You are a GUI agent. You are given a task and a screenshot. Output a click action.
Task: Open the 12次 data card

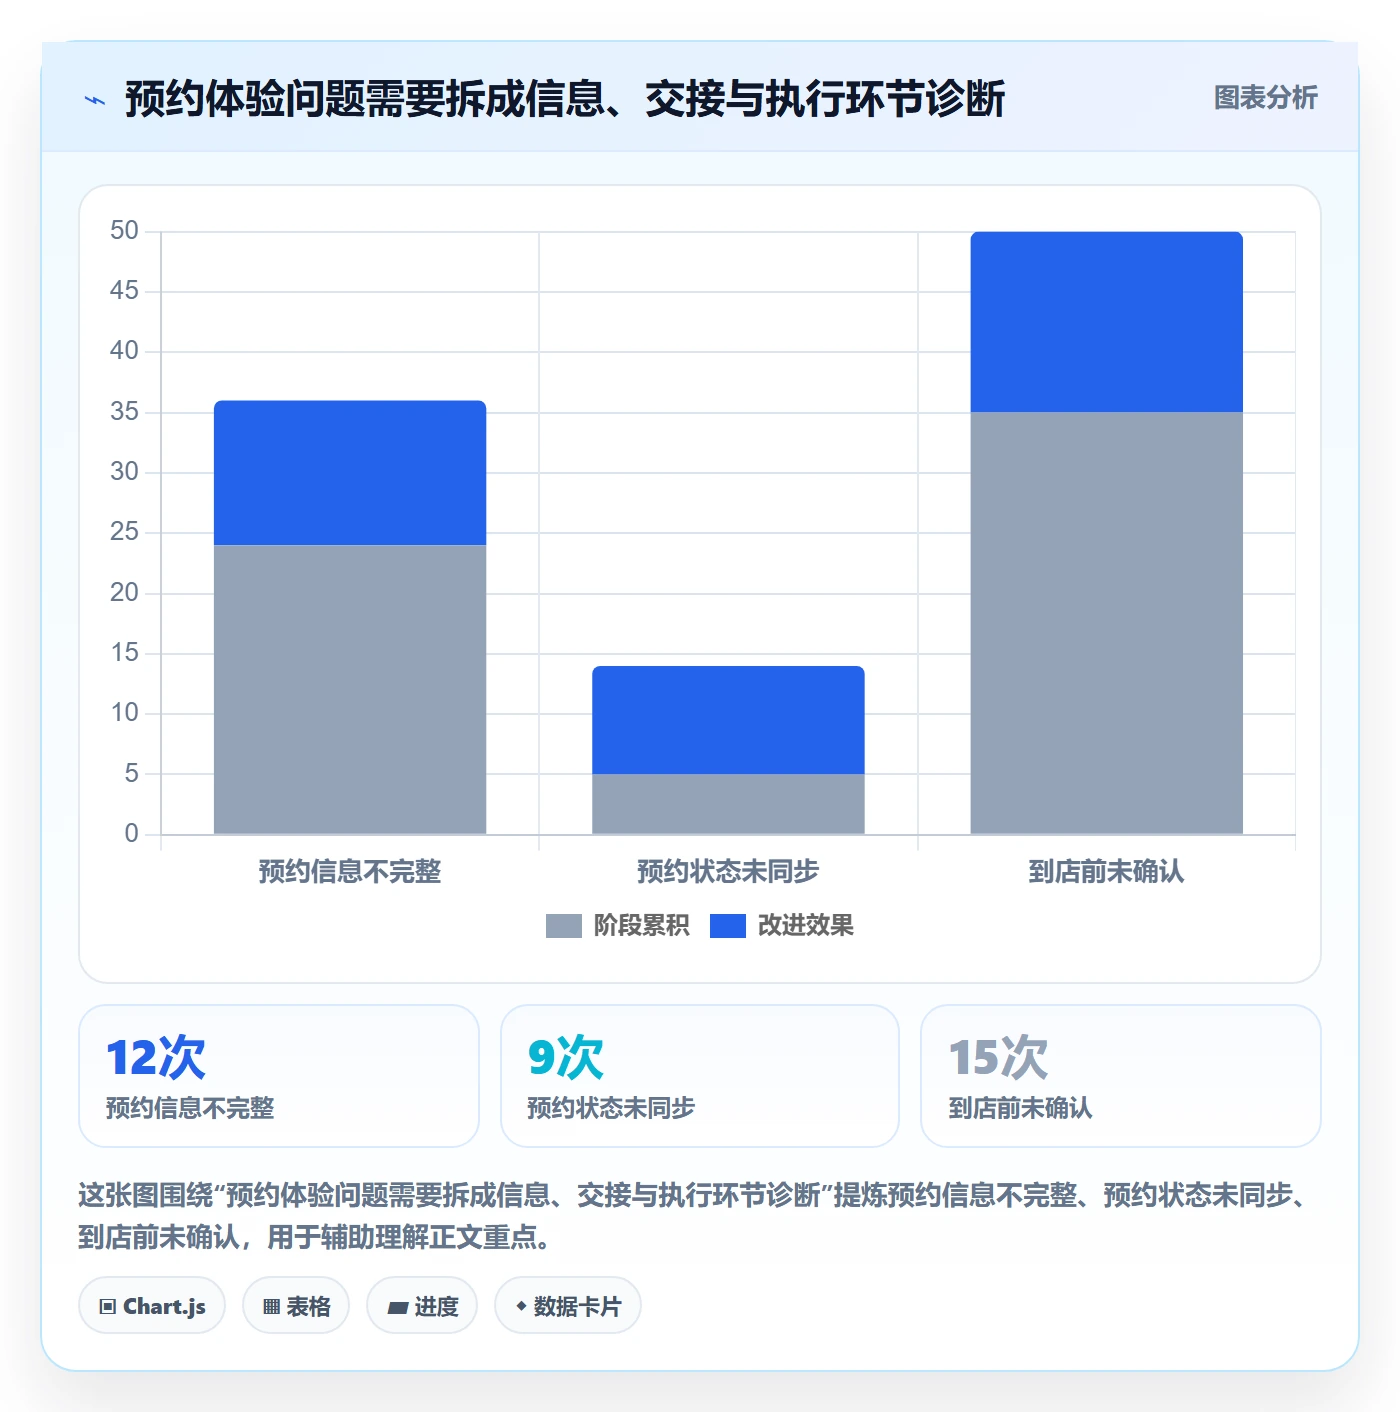[279, 1076]
